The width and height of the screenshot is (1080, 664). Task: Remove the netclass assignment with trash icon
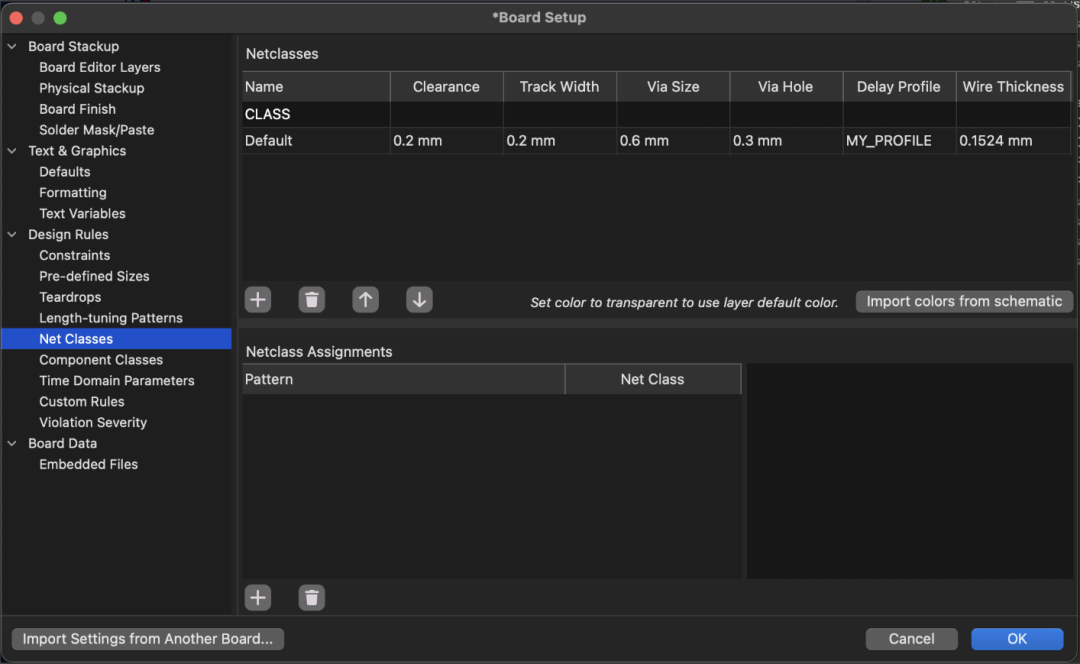pos(312,598)
